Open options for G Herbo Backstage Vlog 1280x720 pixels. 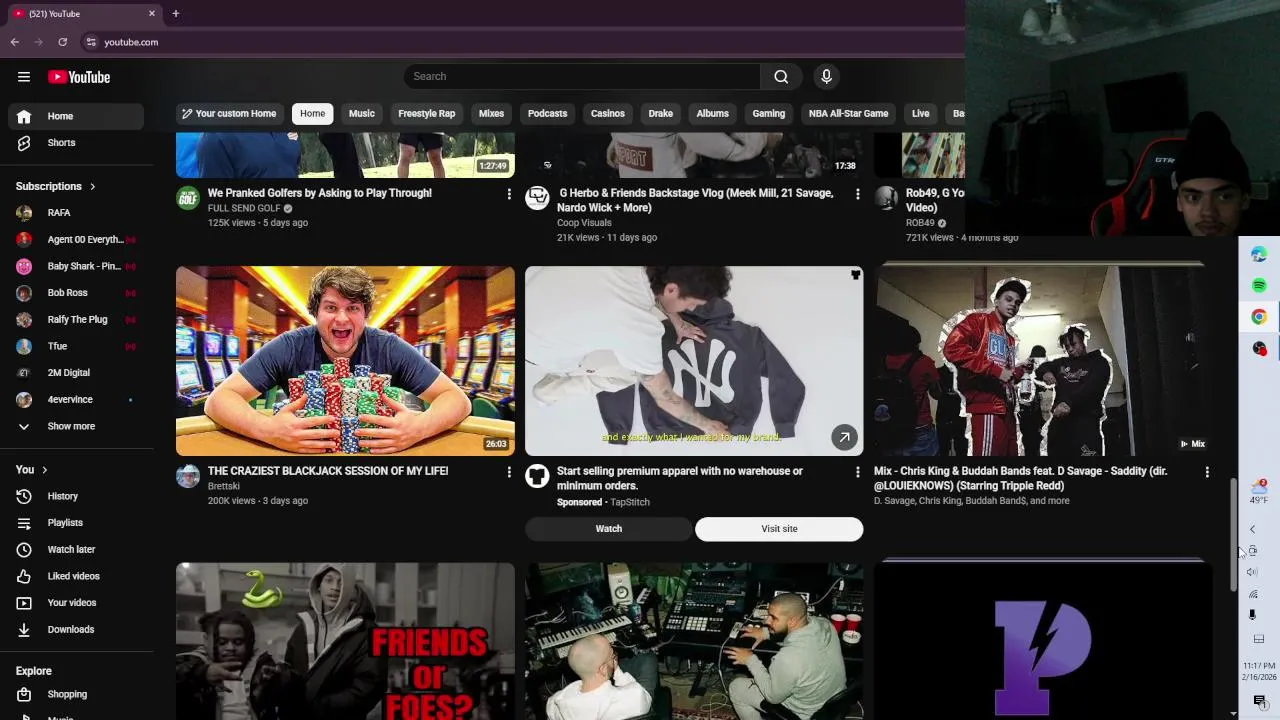(857, 194)
